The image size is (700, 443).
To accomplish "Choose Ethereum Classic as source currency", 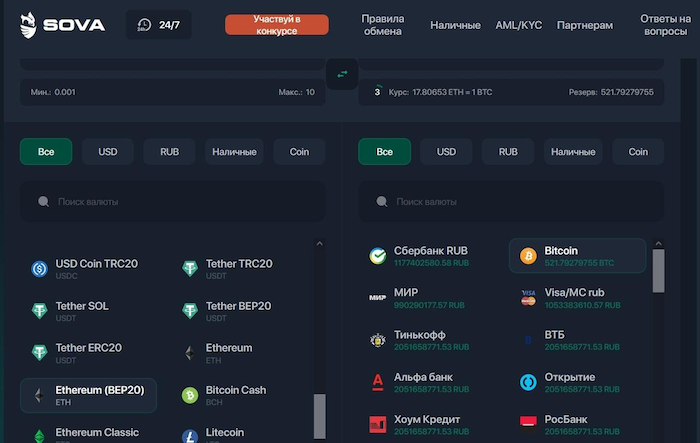I will pos(88,435).
